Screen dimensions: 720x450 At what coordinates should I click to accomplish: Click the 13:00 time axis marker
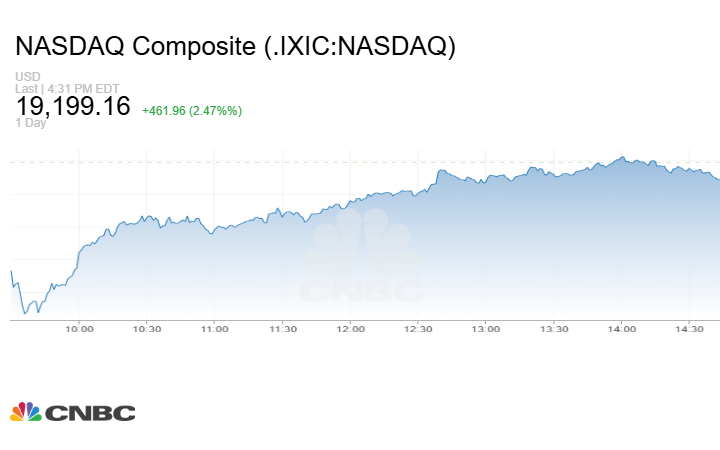tap(486, 328)
